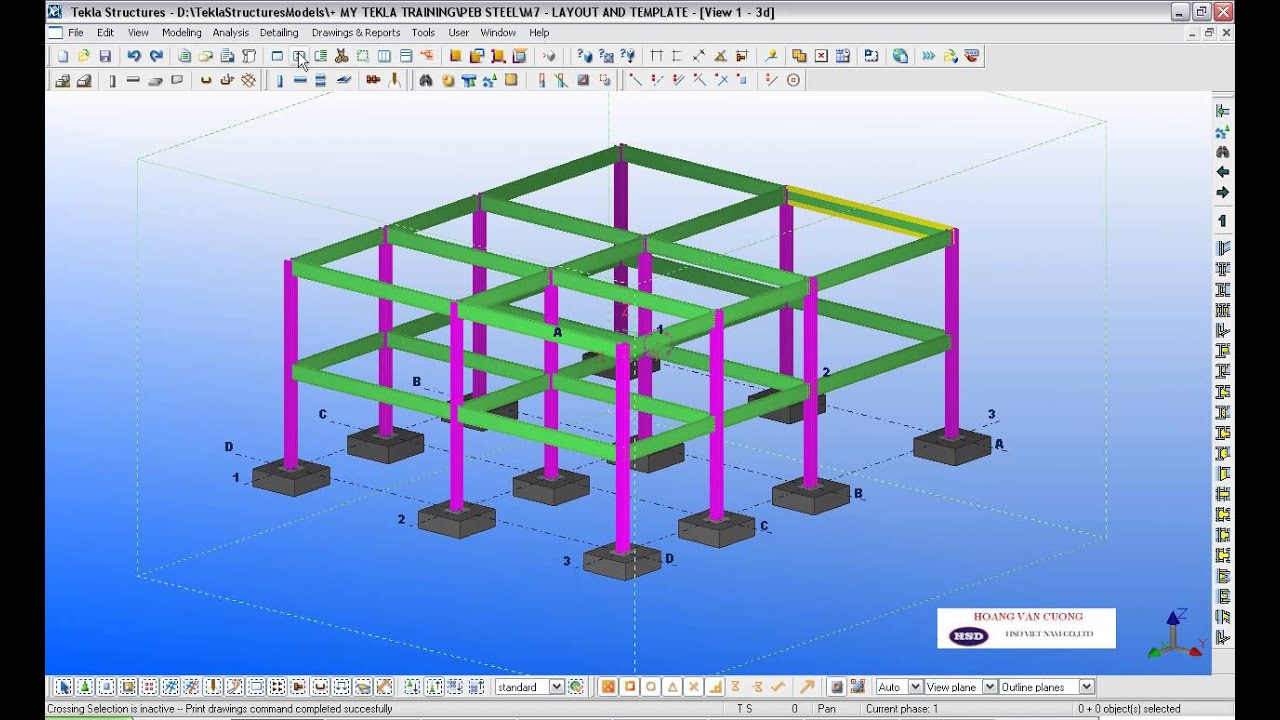This screenshot has height=720, width=1280.
Task: Select the Create pad footing tool
Action: click(x=62, y=80)
